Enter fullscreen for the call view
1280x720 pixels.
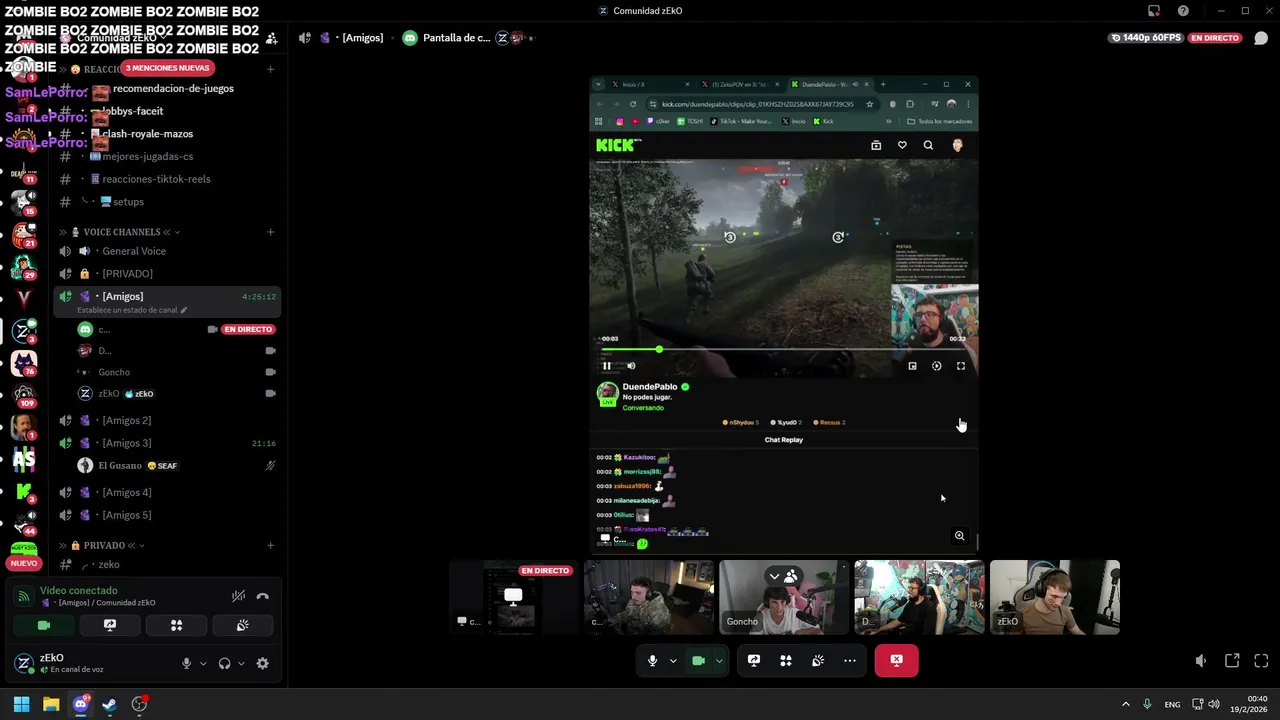[1261, 661]
